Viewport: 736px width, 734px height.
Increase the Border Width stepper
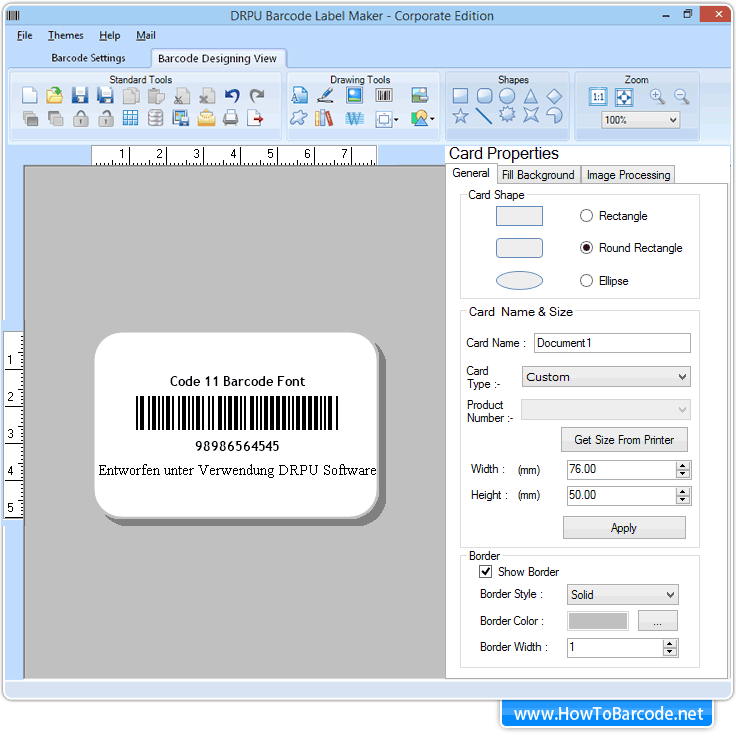pyautogui.click(x=670, y=643)
